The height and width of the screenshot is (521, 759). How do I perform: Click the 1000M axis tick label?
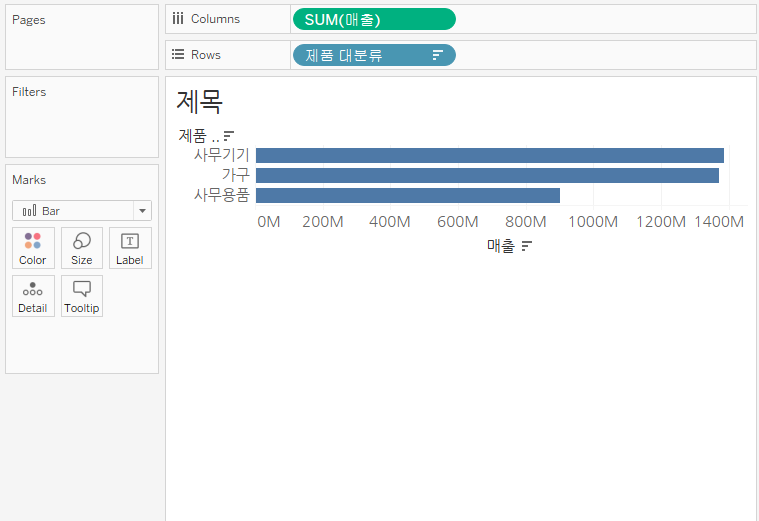pyautogui.click(x=593, y=222)
